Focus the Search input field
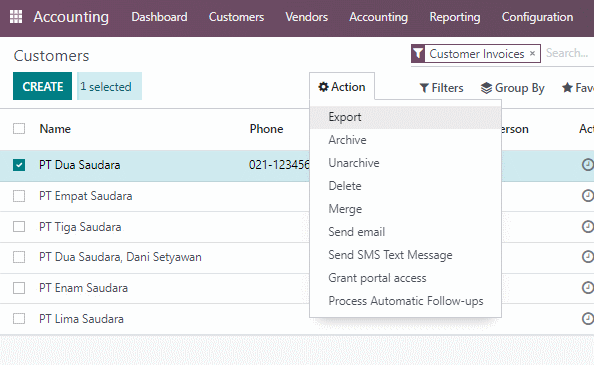The width and height of the screenshot is (594, 365). coord(569,53)
